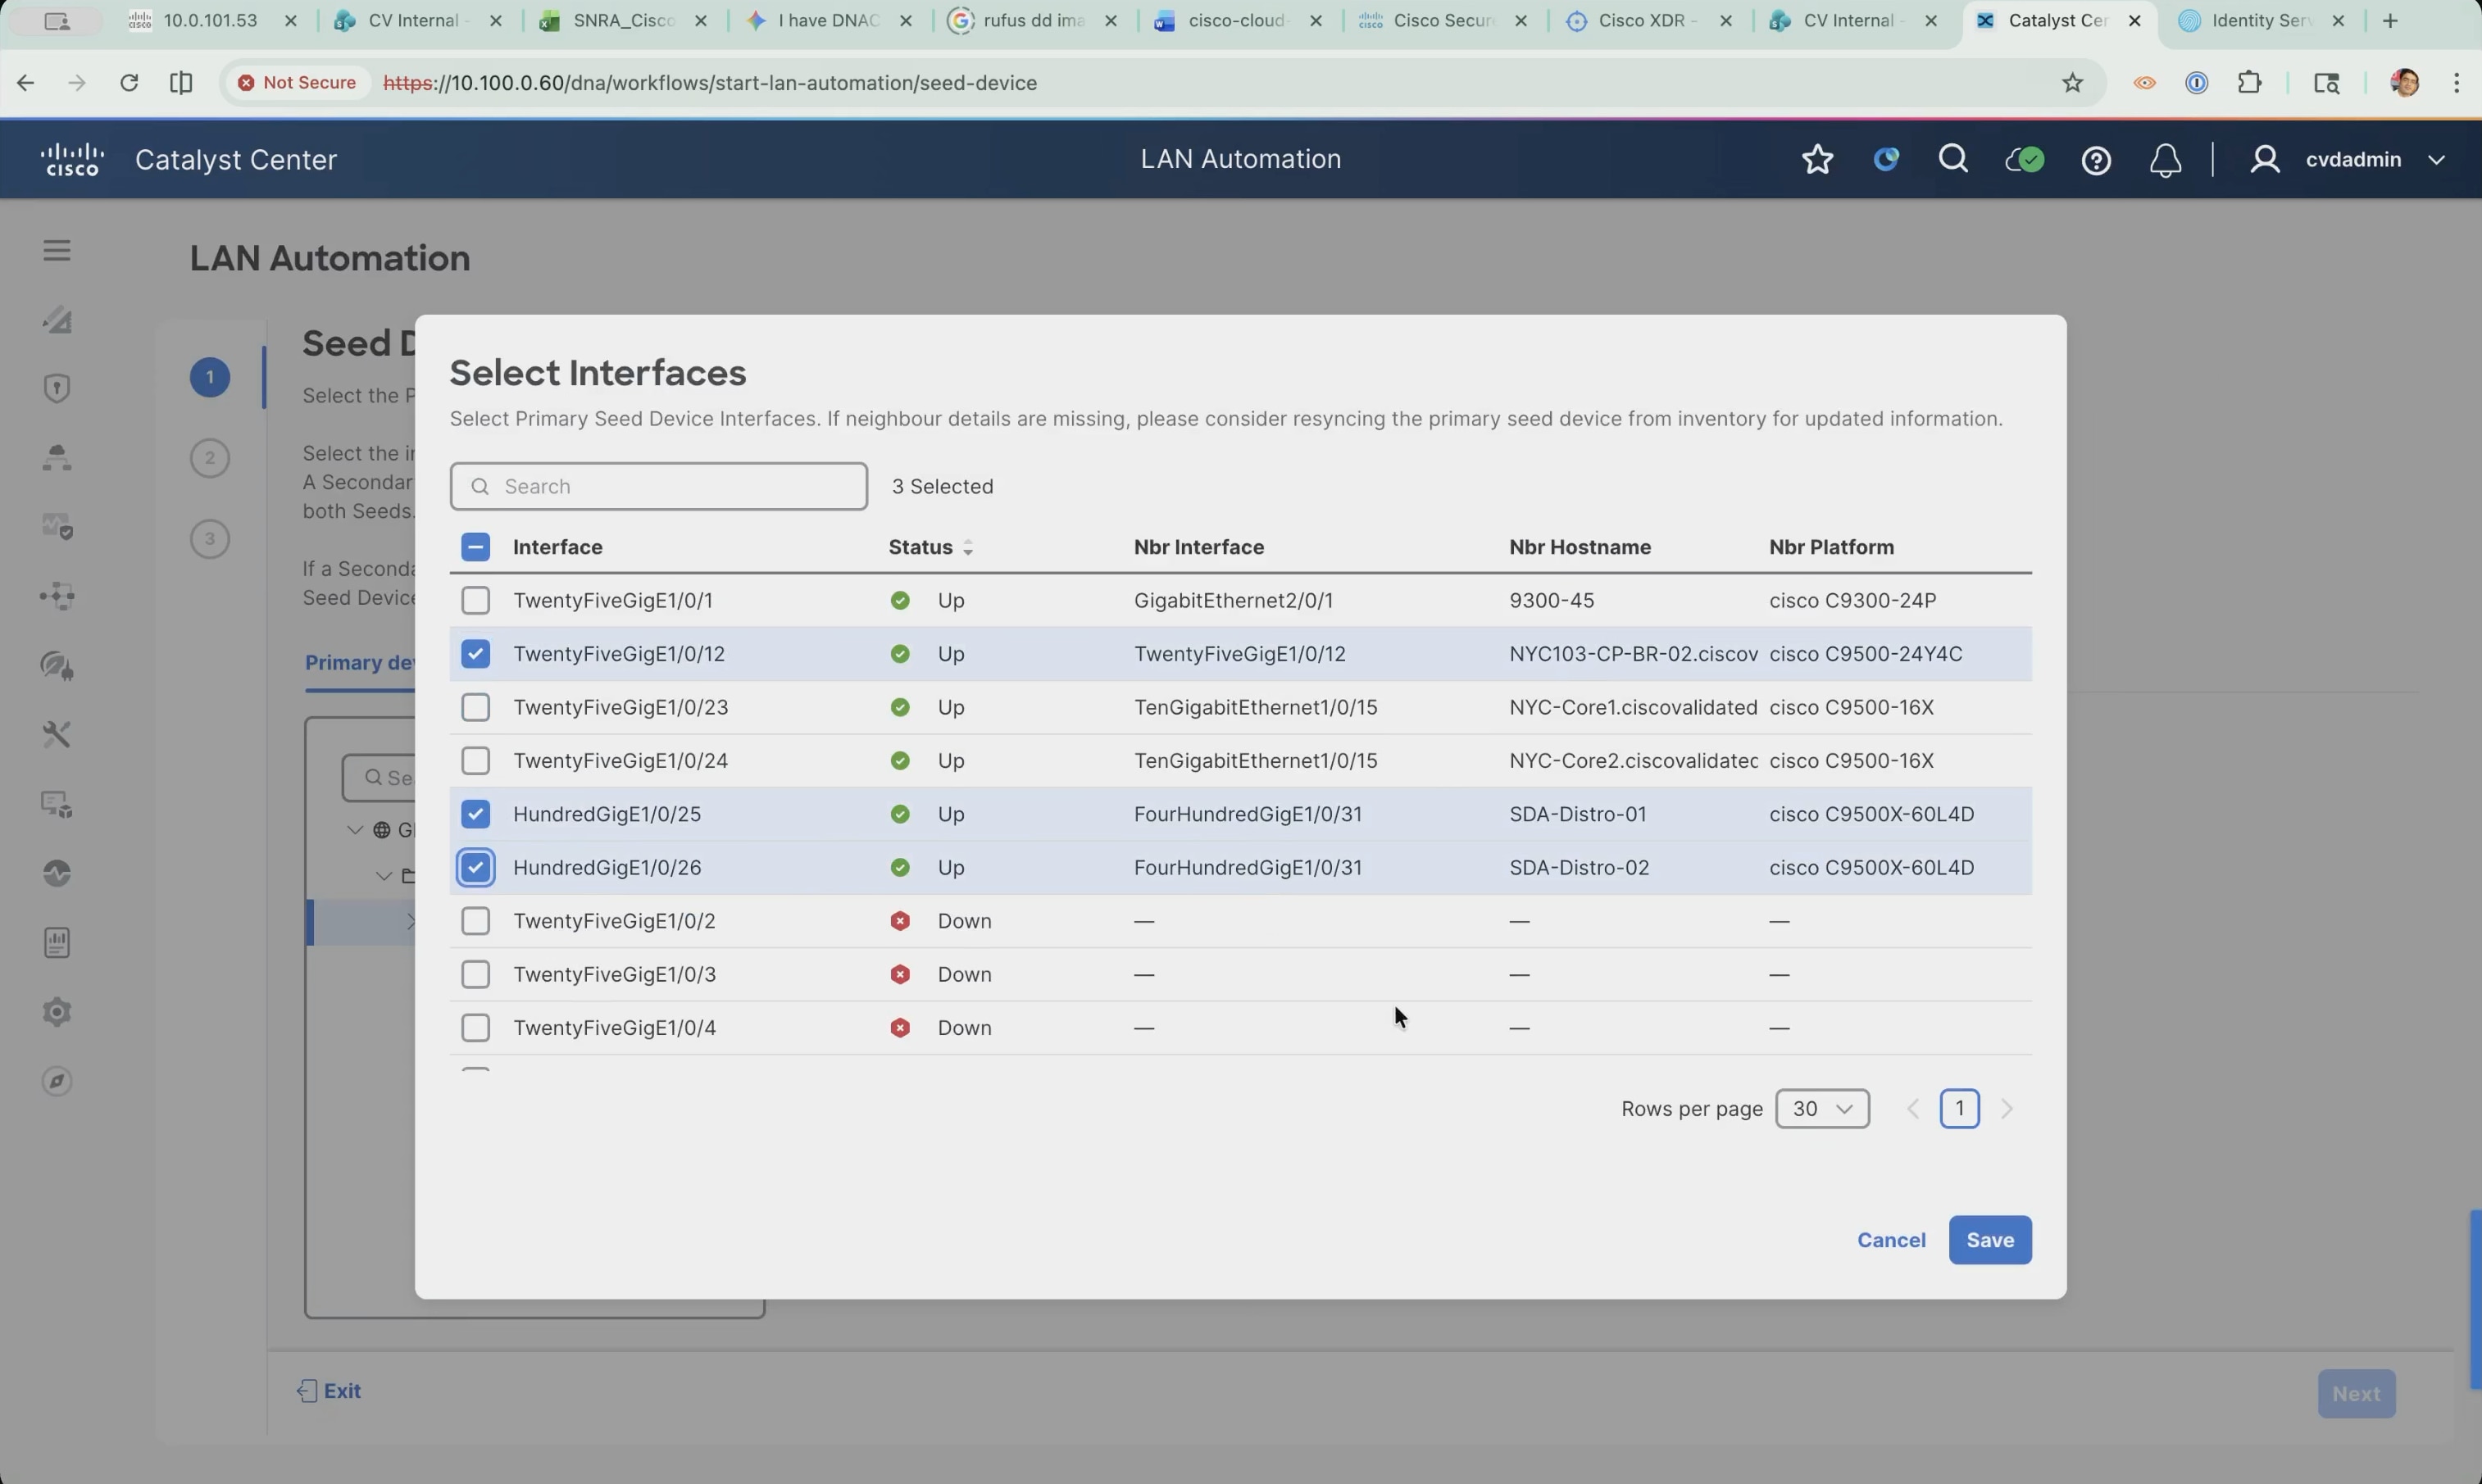Uncheck the TwentyFiveGigE1/0/12 interface checkbox
2482x1484 pixels.
(475, 654)
